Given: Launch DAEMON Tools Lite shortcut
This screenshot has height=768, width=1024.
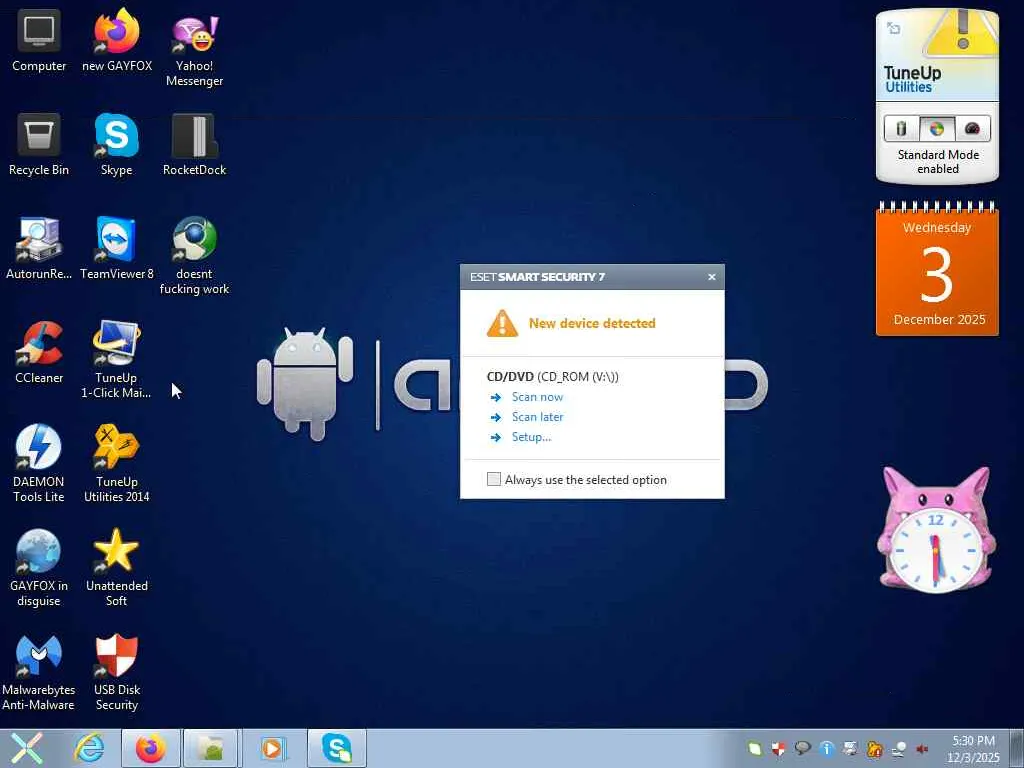Looking at the screenshot, I should coord(39,464).
